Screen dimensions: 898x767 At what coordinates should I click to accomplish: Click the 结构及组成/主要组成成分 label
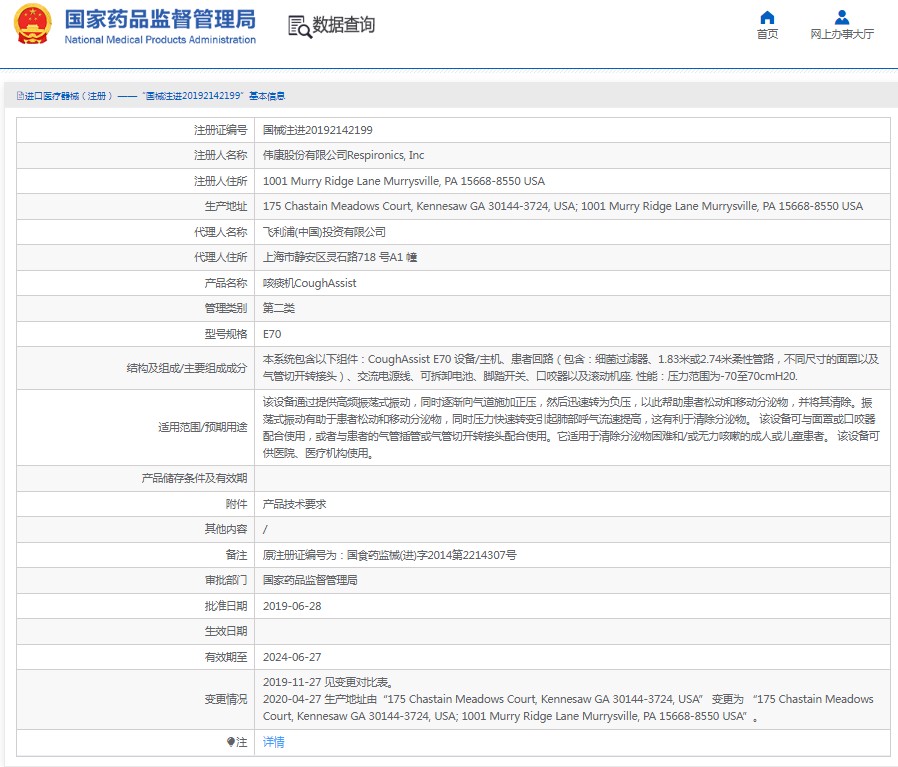187,368
